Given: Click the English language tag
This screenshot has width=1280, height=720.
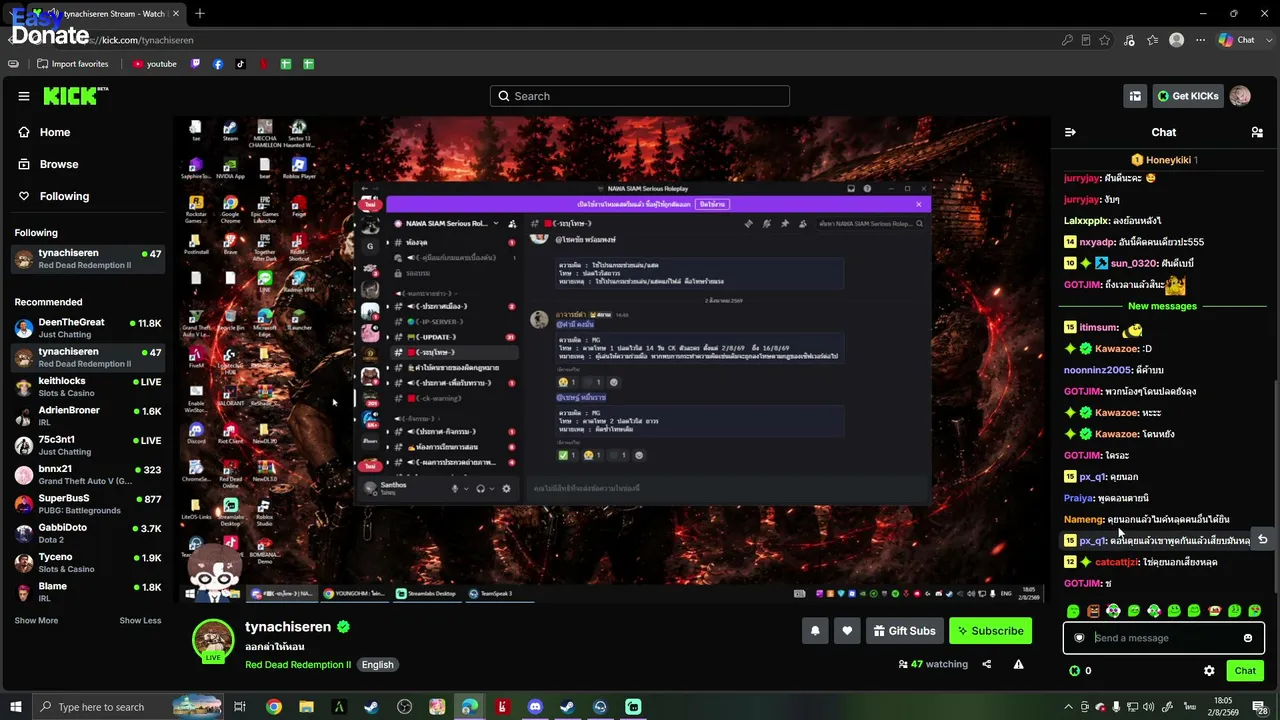Looking at the screenshot, I should click(x=378, y=665).
